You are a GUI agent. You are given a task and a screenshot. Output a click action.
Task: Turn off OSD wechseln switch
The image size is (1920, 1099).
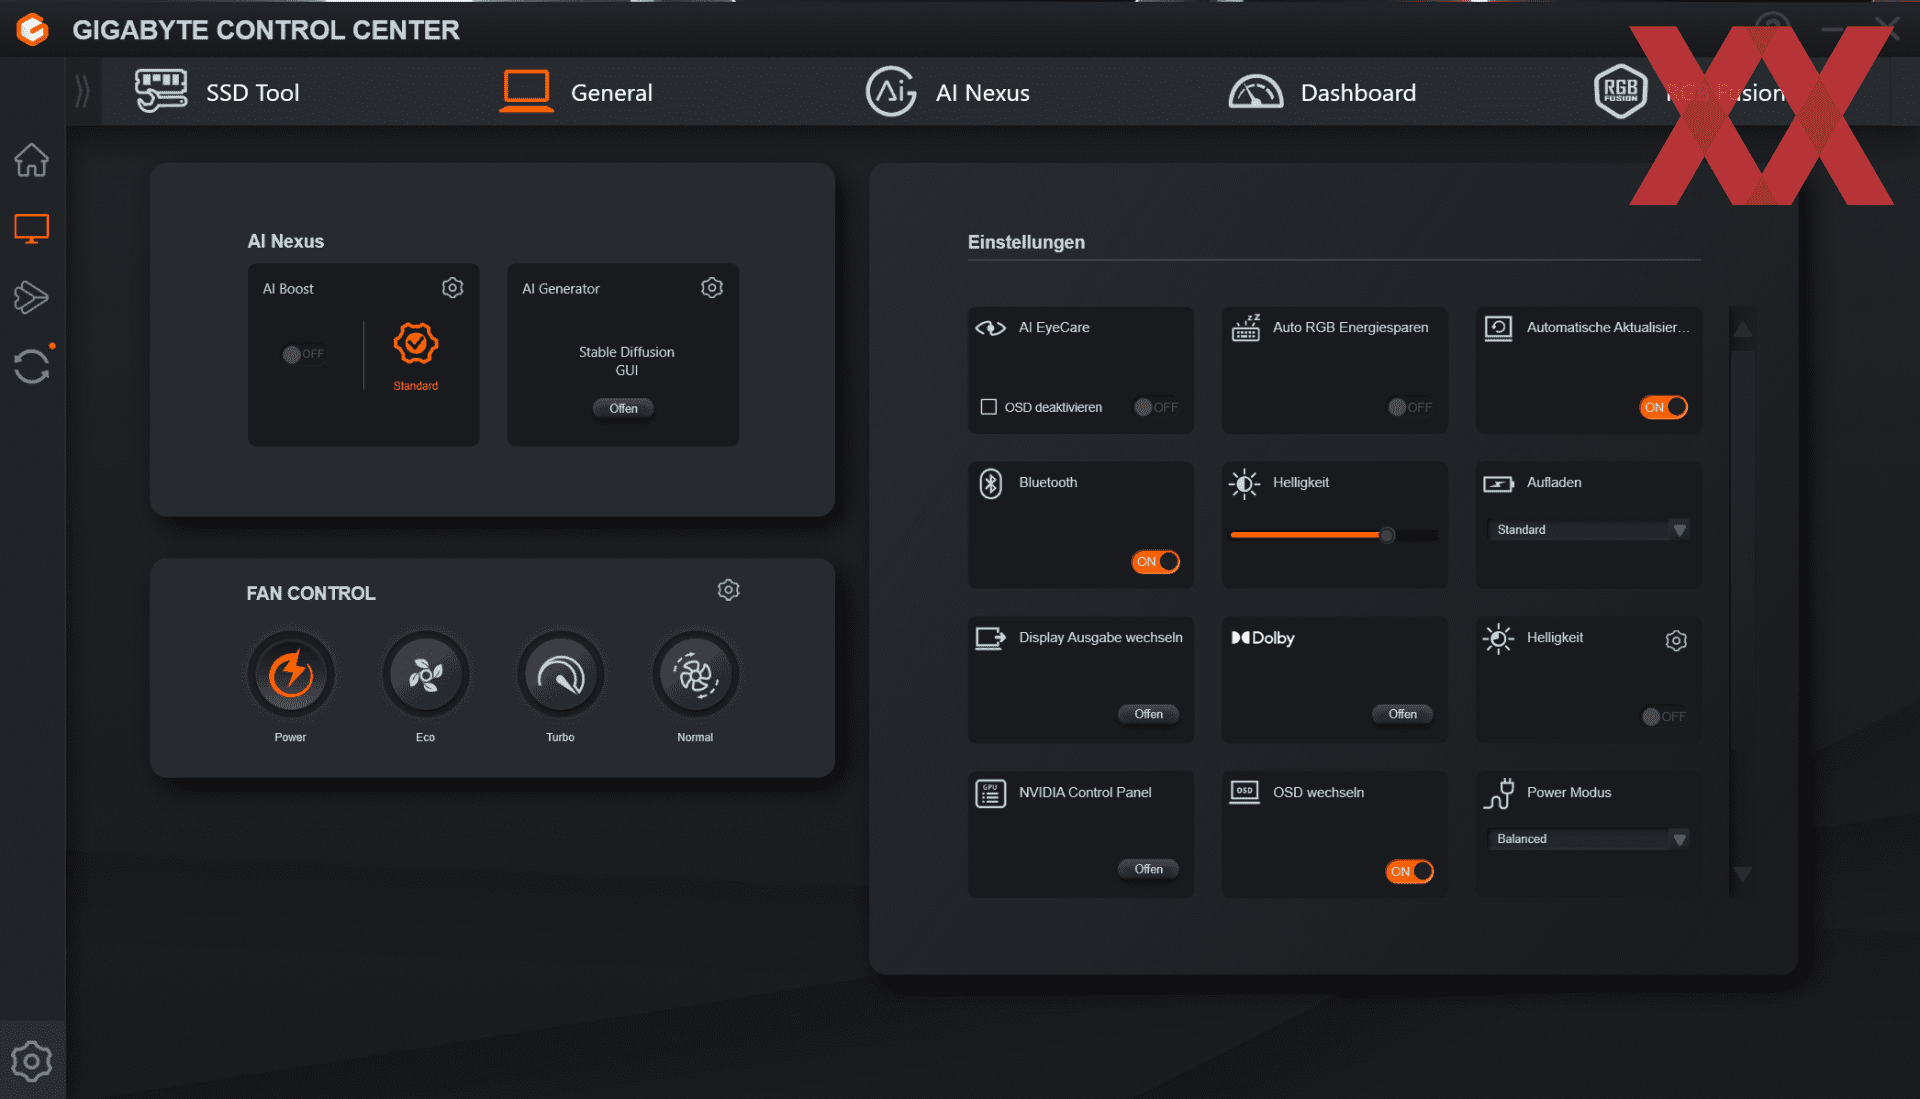(1410, 871)
